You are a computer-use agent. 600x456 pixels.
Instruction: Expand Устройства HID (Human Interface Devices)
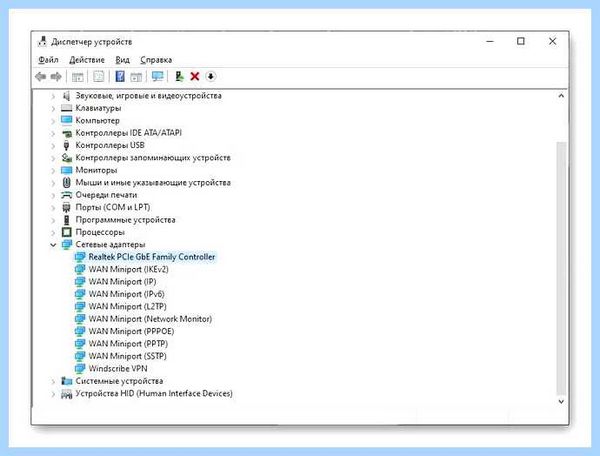click(x=53, y=394)
